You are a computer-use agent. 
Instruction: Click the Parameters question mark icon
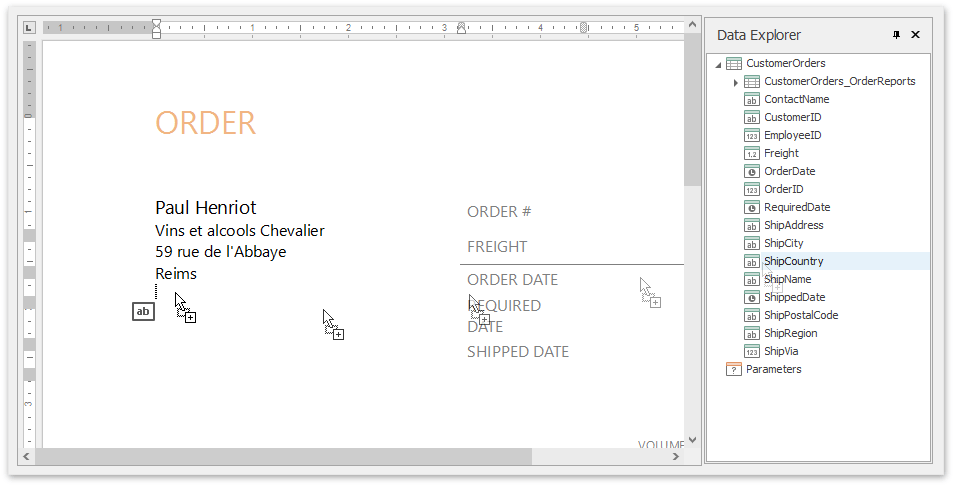pyautogui.click(x=733, y=370)
